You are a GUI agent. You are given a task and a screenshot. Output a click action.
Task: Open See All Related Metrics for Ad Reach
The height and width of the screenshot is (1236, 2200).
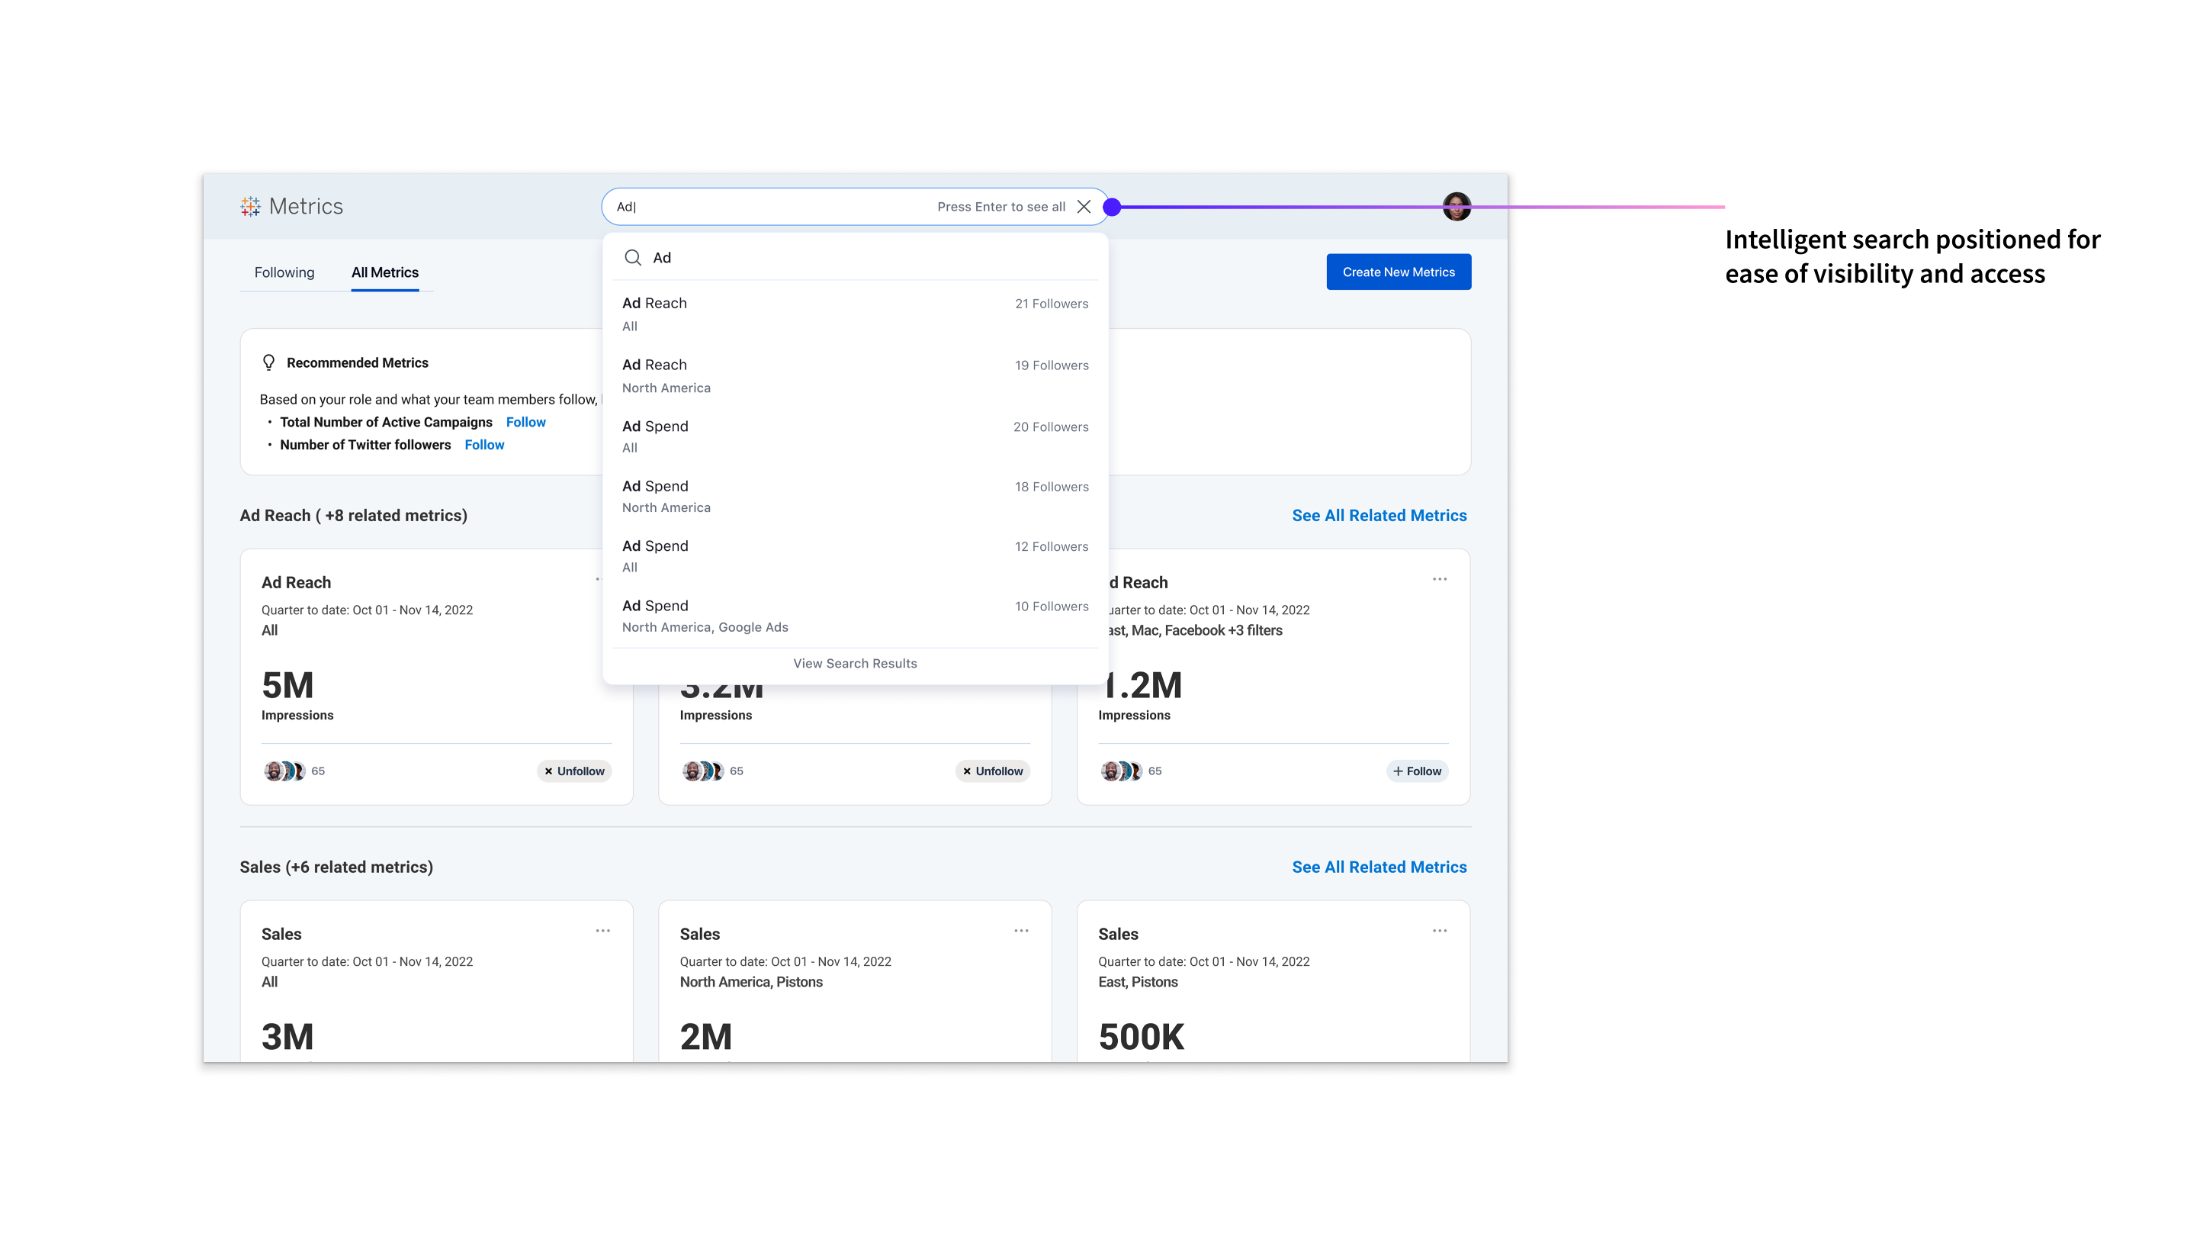click(1379, 516)
